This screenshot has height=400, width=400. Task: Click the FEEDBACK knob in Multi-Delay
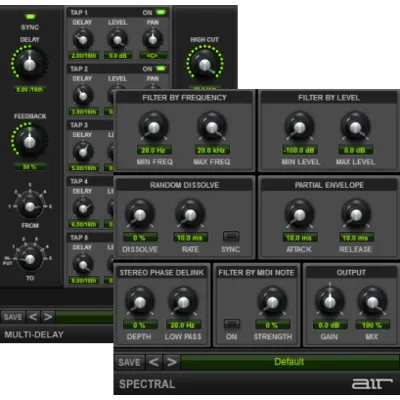[30, 140]
